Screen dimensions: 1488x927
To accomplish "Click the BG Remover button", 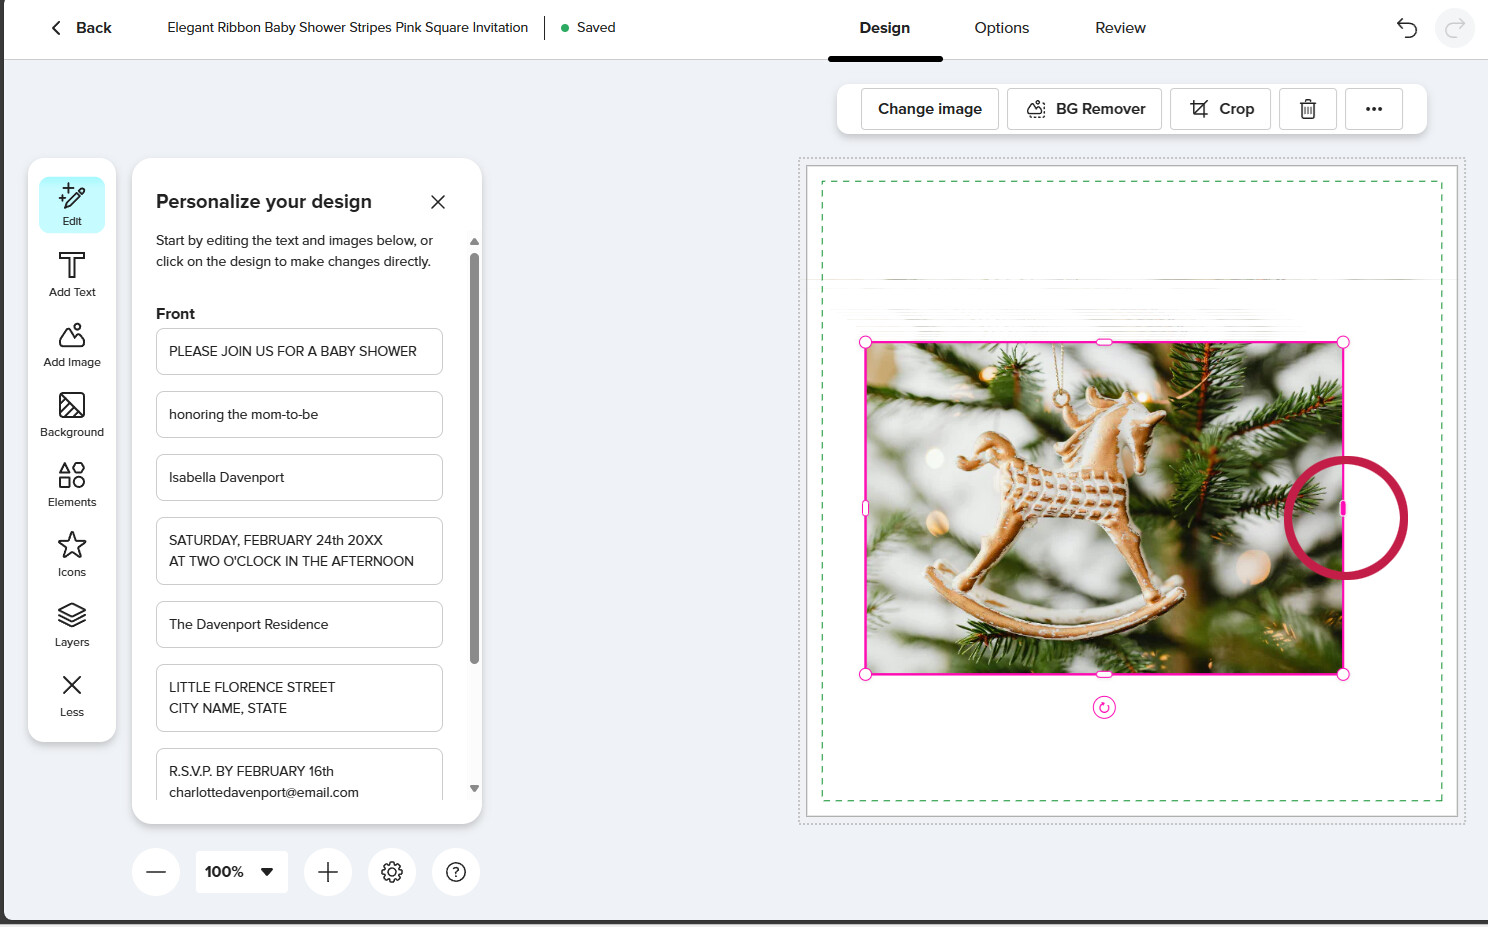I will click(x=1085, y=109).
